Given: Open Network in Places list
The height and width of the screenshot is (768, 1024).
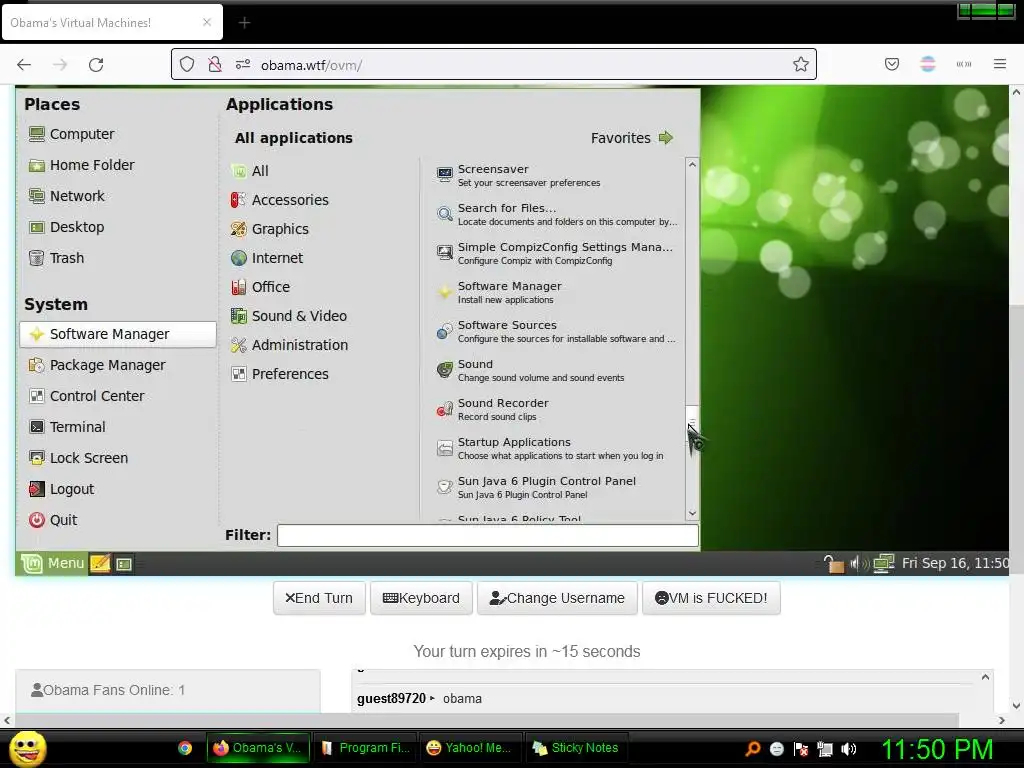Looking at the screenshot, I should [x=67, y=196].
